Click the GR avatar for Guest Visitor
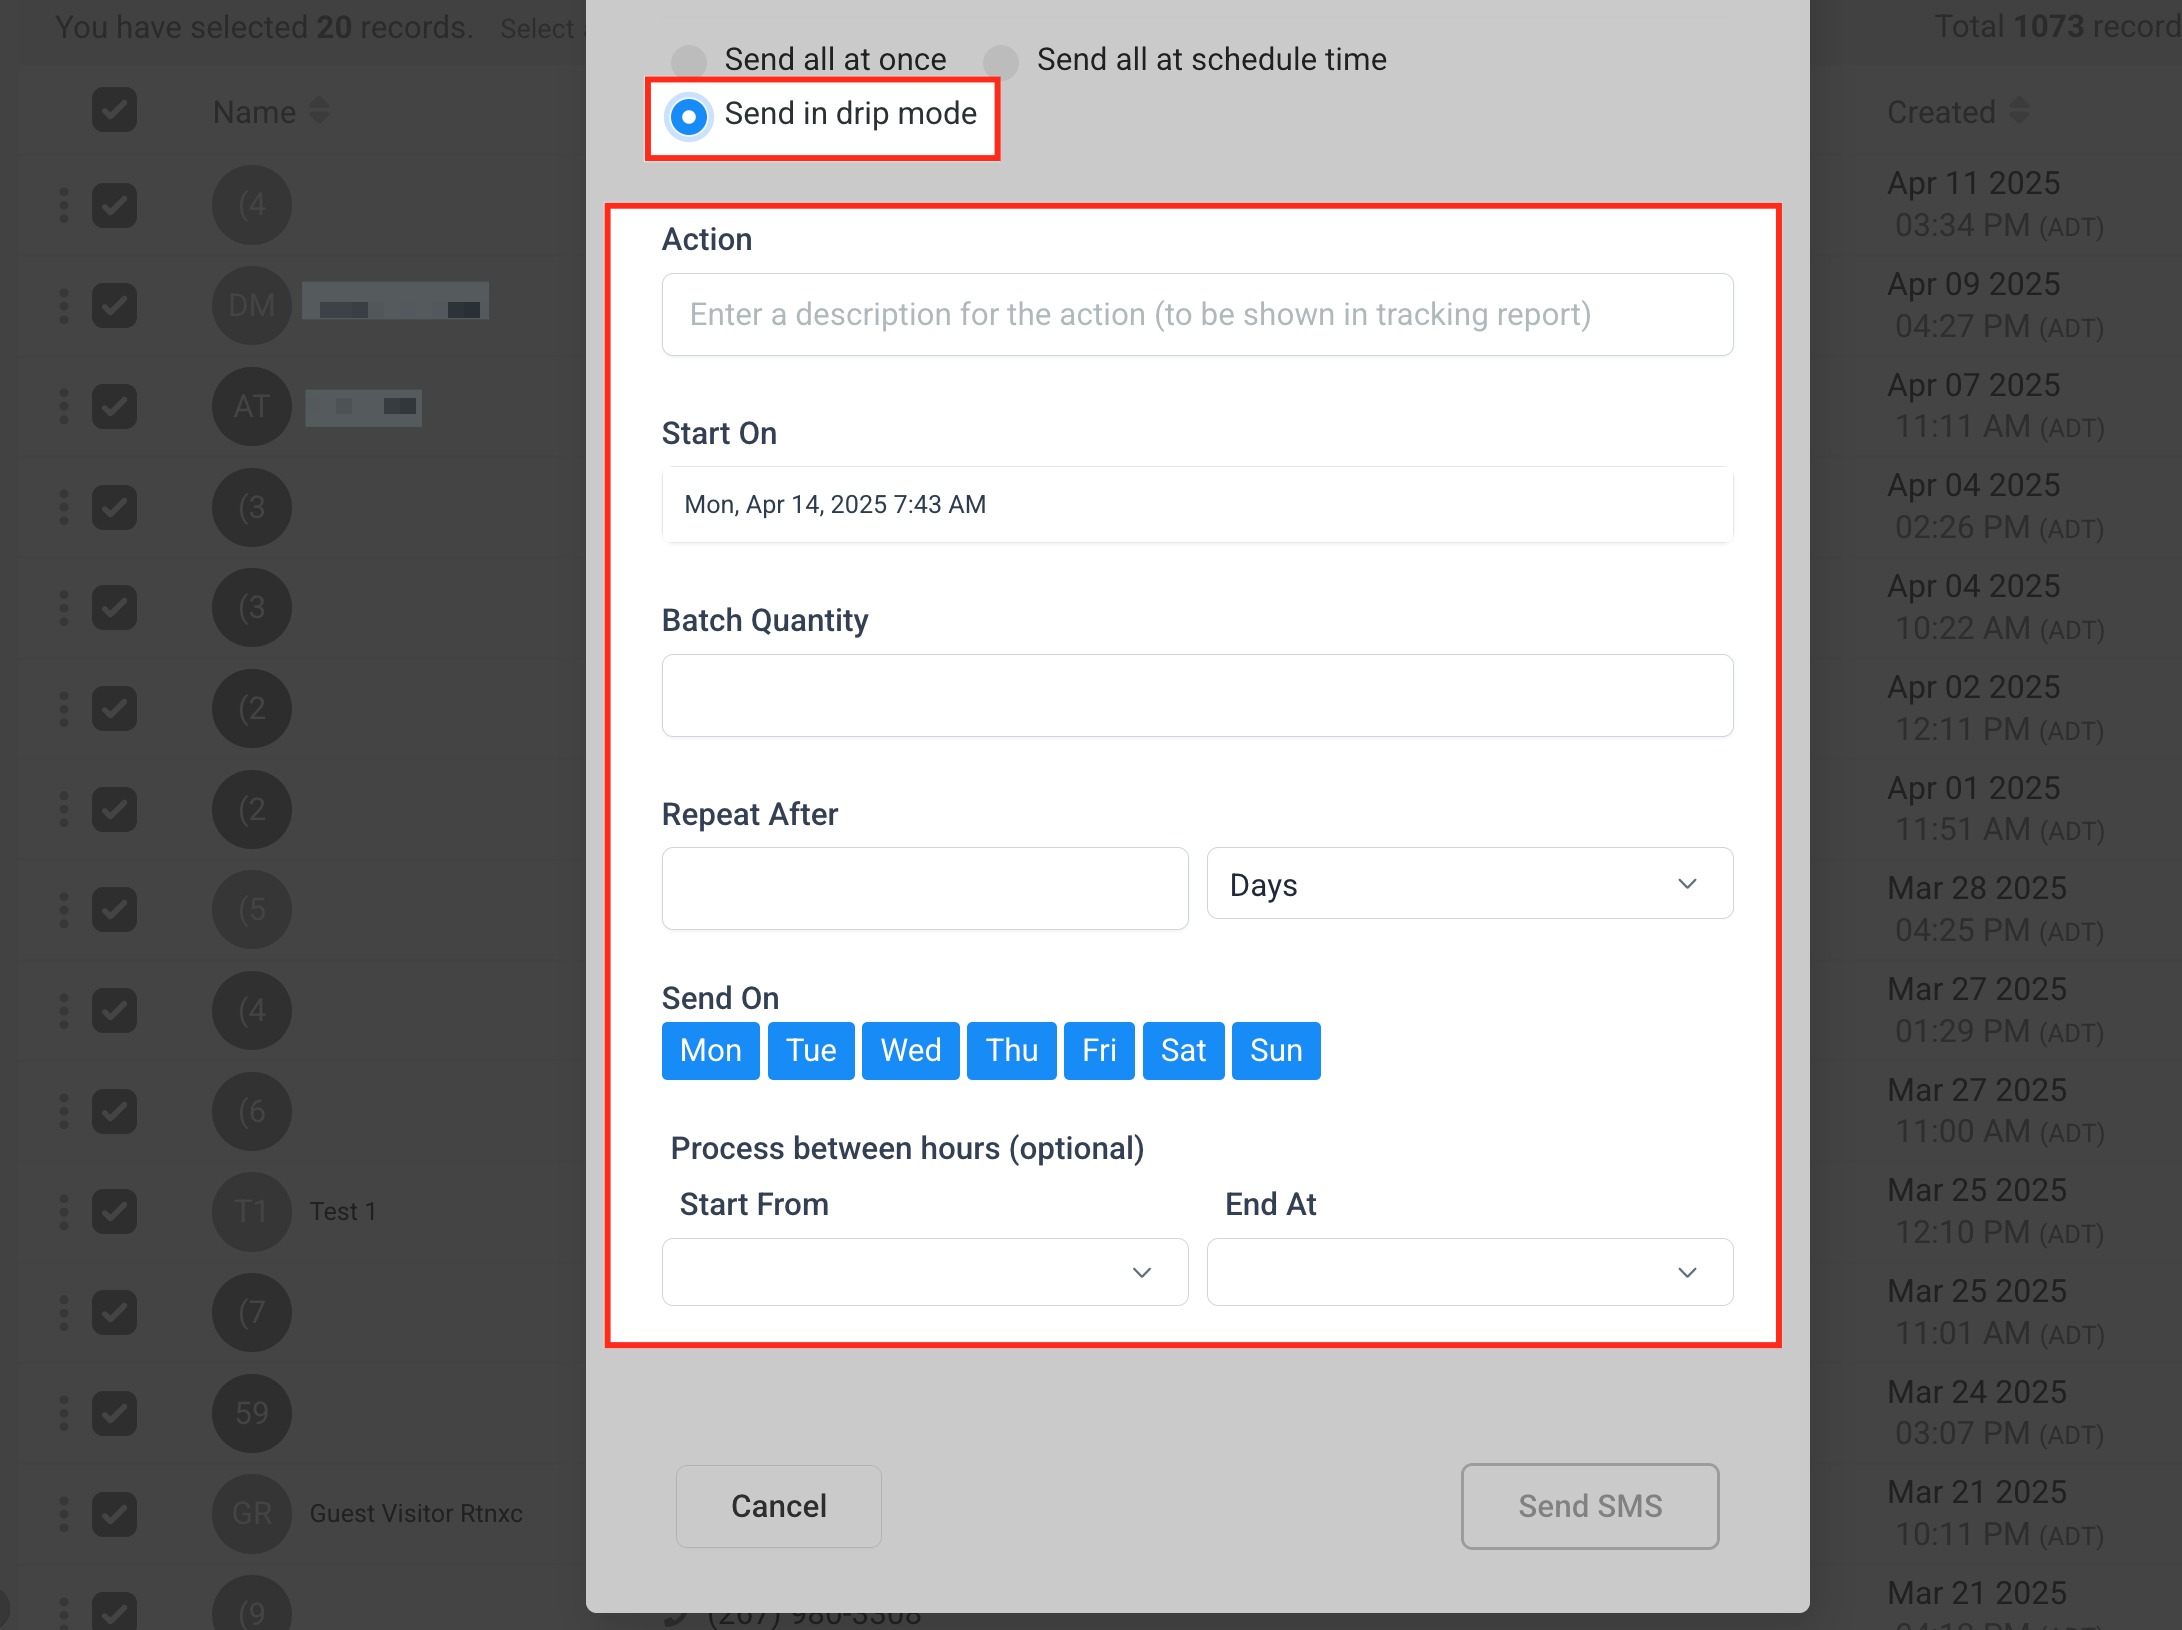The image size is (2182, 1630). tap(251, 1513)
